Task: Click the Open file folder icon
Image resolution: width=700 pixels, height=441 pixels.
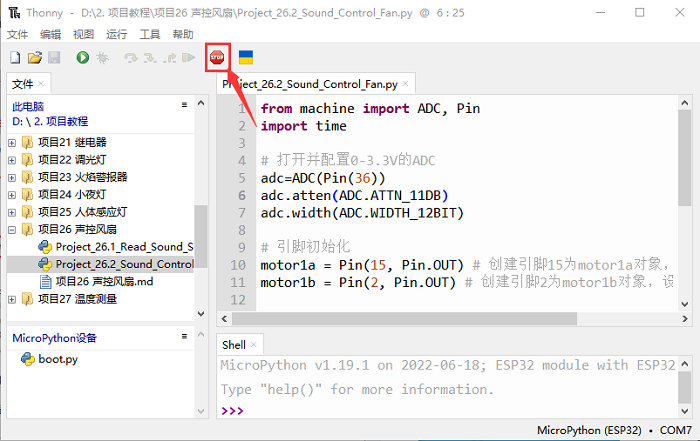Action: 34,58
